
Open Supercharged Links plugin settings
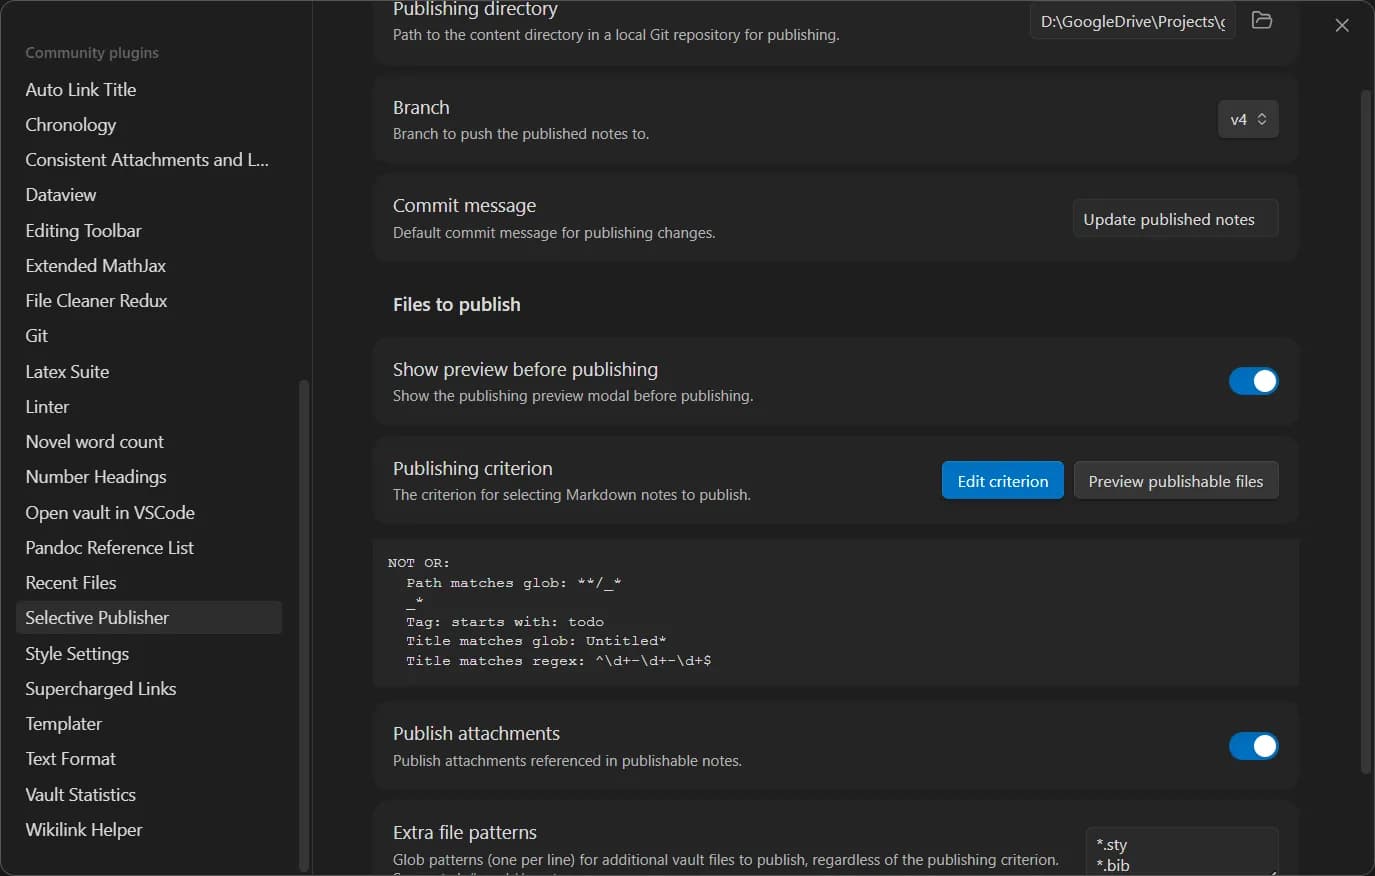[x=149, y=689]
